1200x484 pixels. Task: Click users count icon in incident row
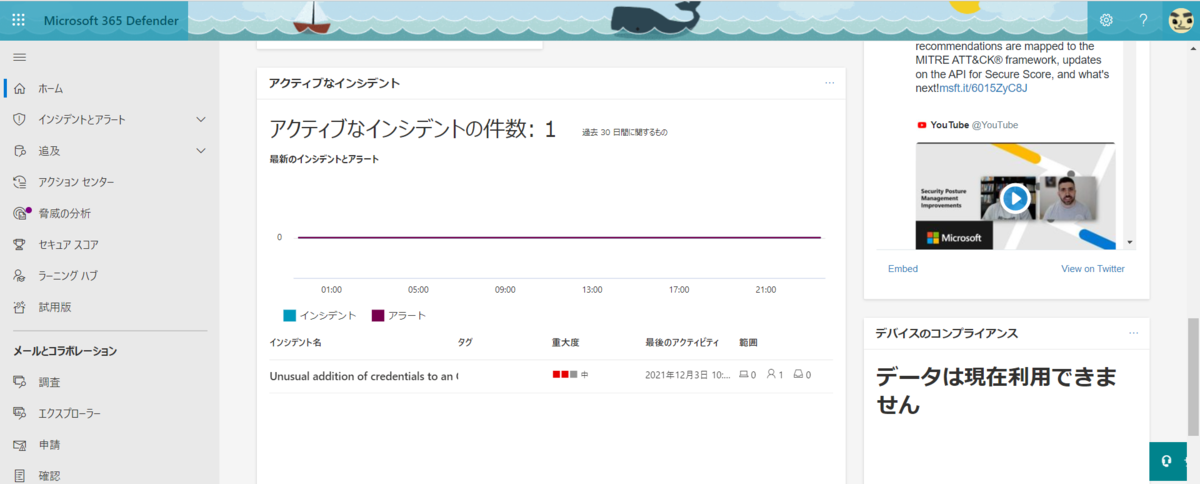point(771,375)
